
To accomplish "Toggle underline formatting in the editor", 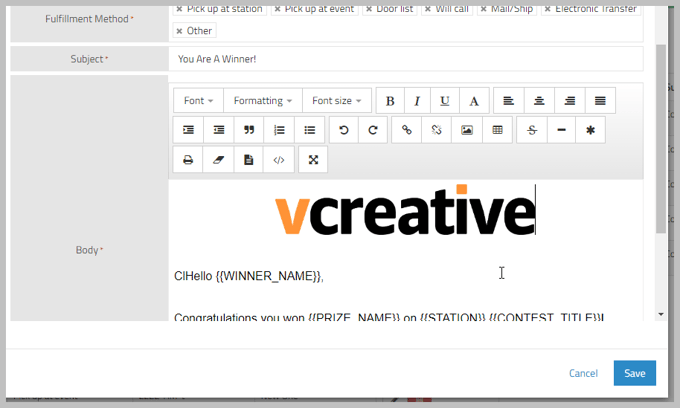I will 445,101.
